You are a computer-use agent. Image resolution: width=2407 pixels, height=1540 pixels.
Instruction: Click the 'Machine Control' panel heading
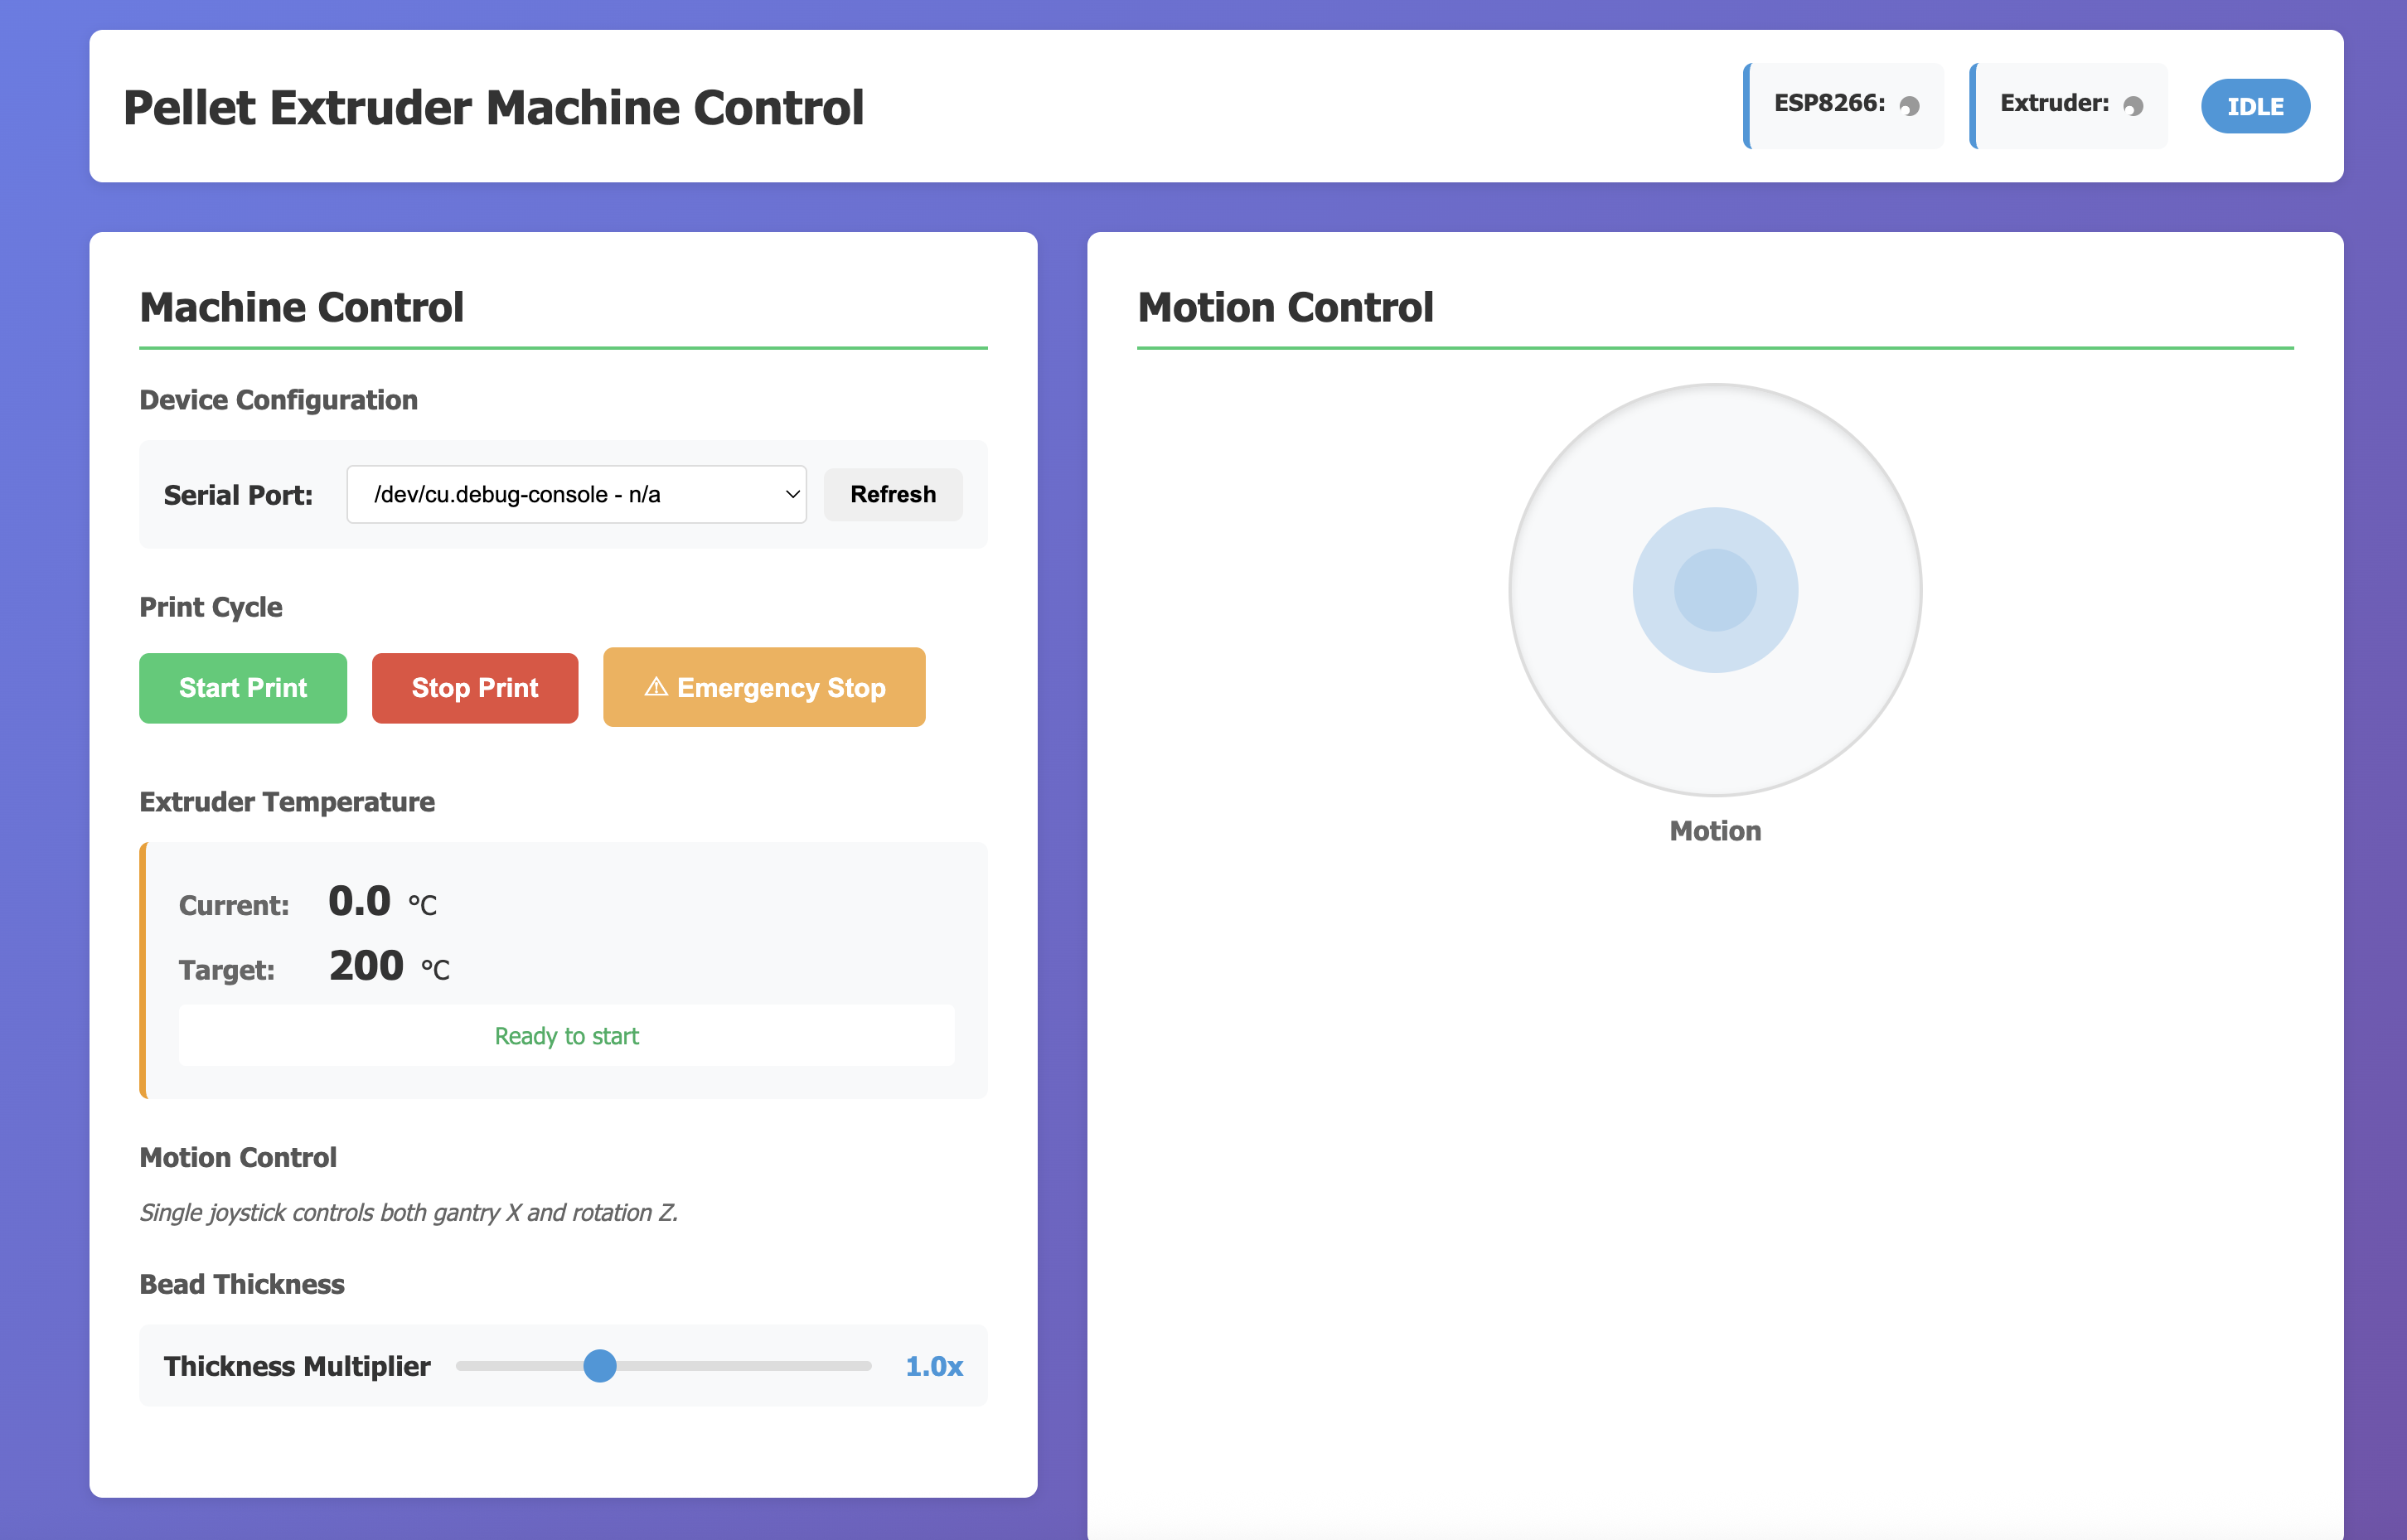pyautogui.click(x=301, y=308)
